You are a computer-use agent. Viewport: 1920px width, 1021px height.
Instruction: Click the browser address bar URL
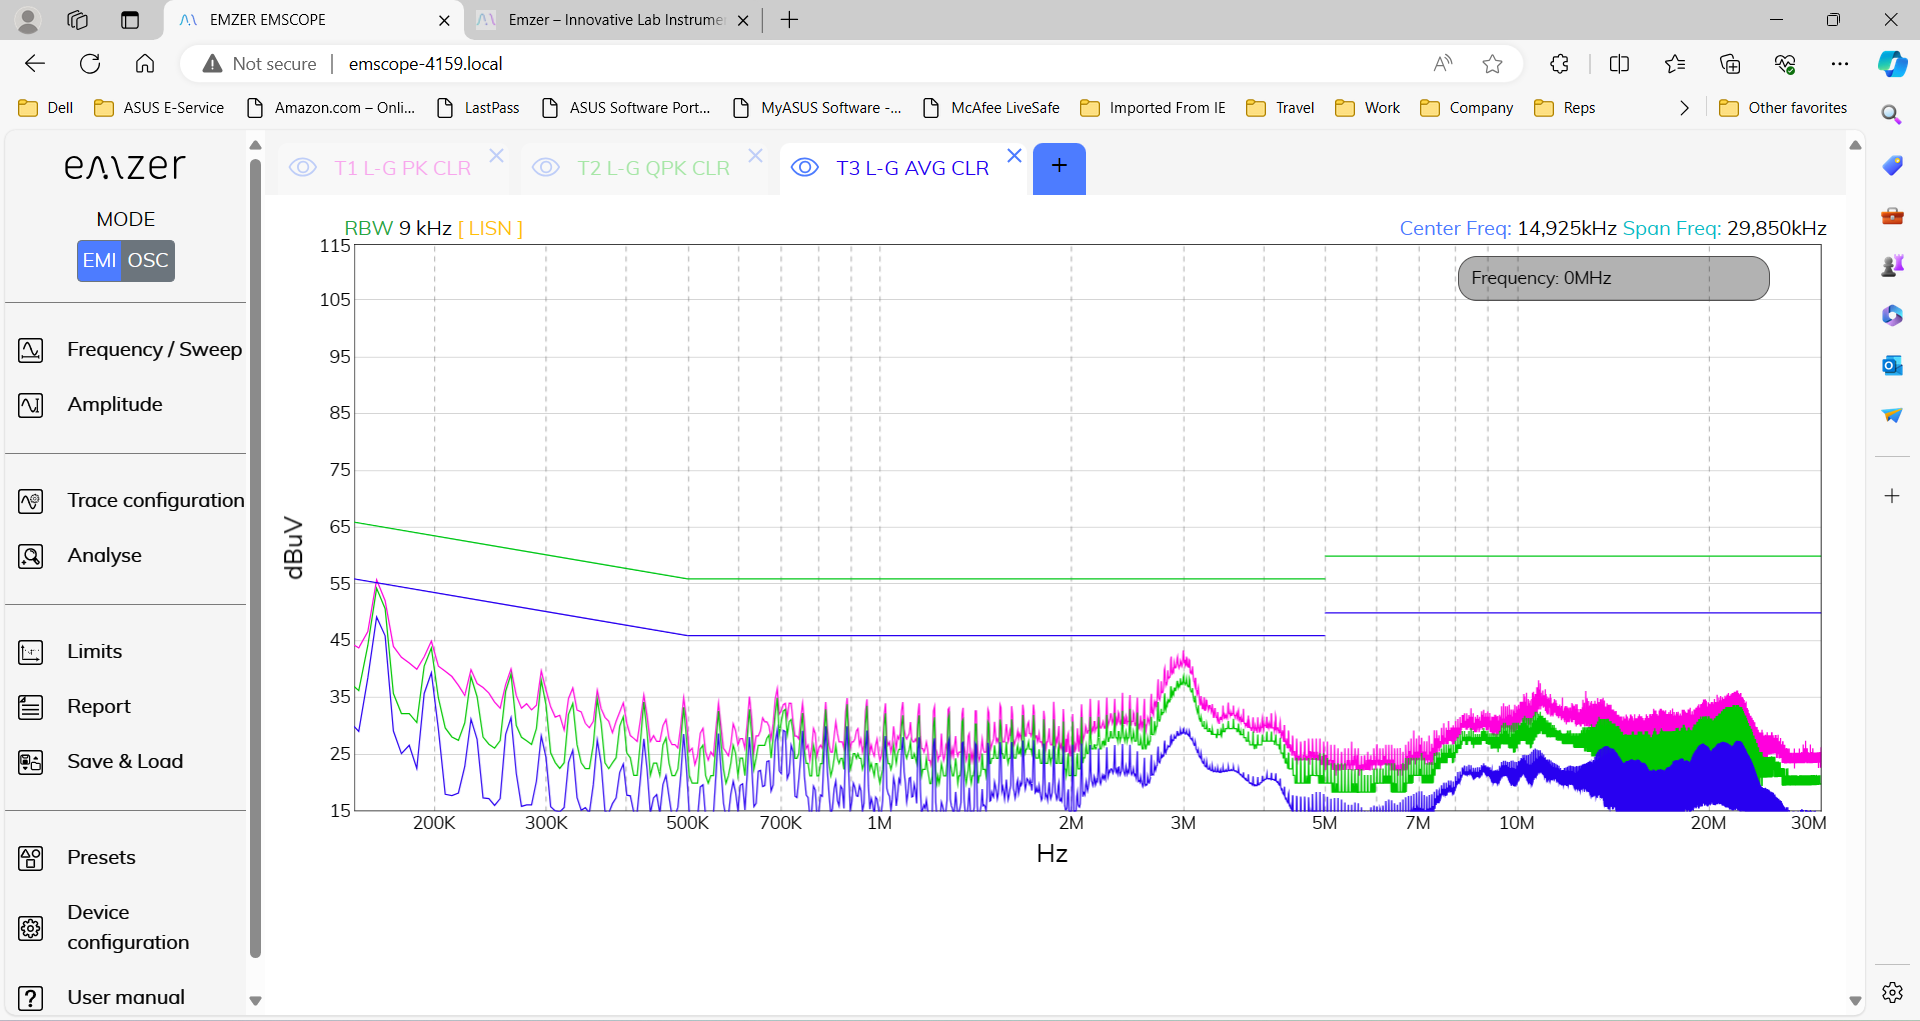425,64
